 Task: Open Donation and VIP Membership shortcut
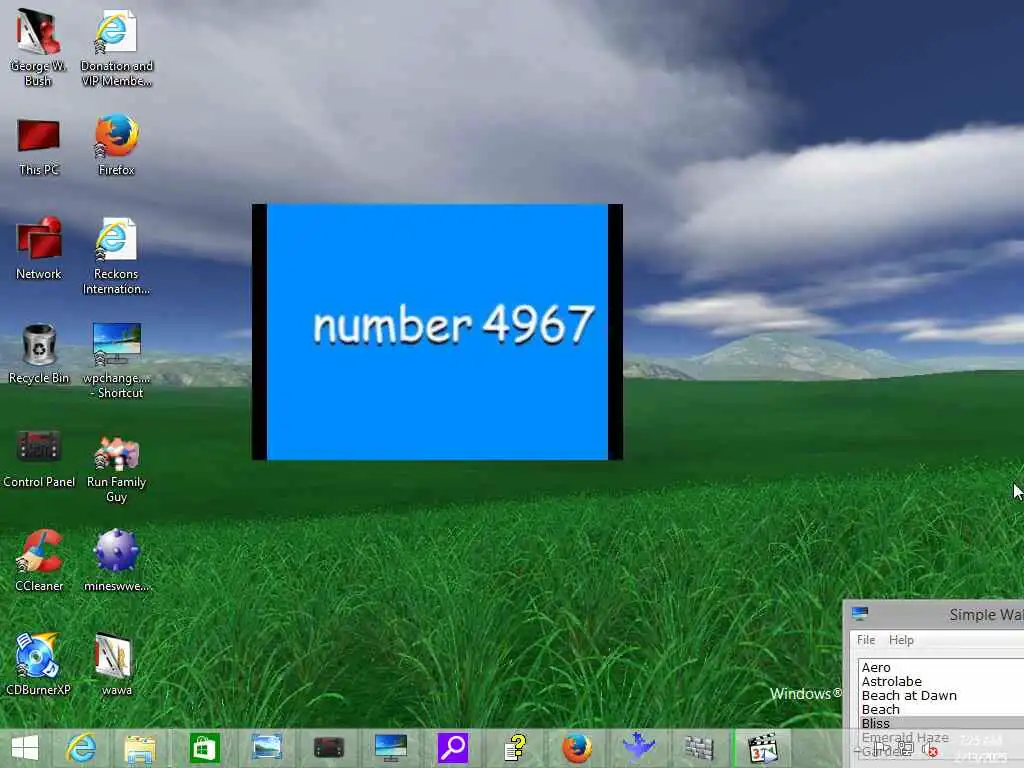coord(116,46)
